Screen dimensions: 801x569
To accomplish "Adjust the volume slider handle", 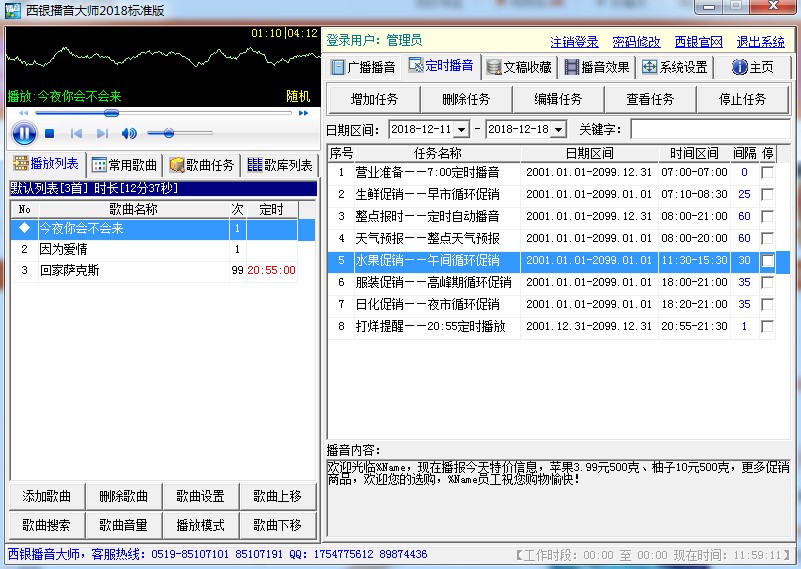I will [x=168, y=133].
